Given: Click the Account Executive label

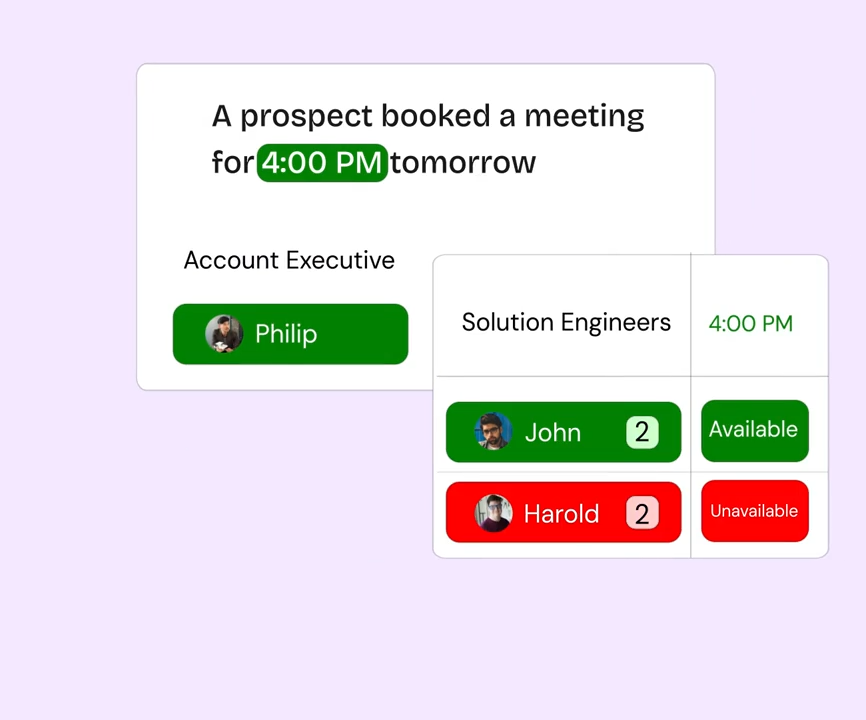Looking at the screenshot, I should click(x=289, y=260).
